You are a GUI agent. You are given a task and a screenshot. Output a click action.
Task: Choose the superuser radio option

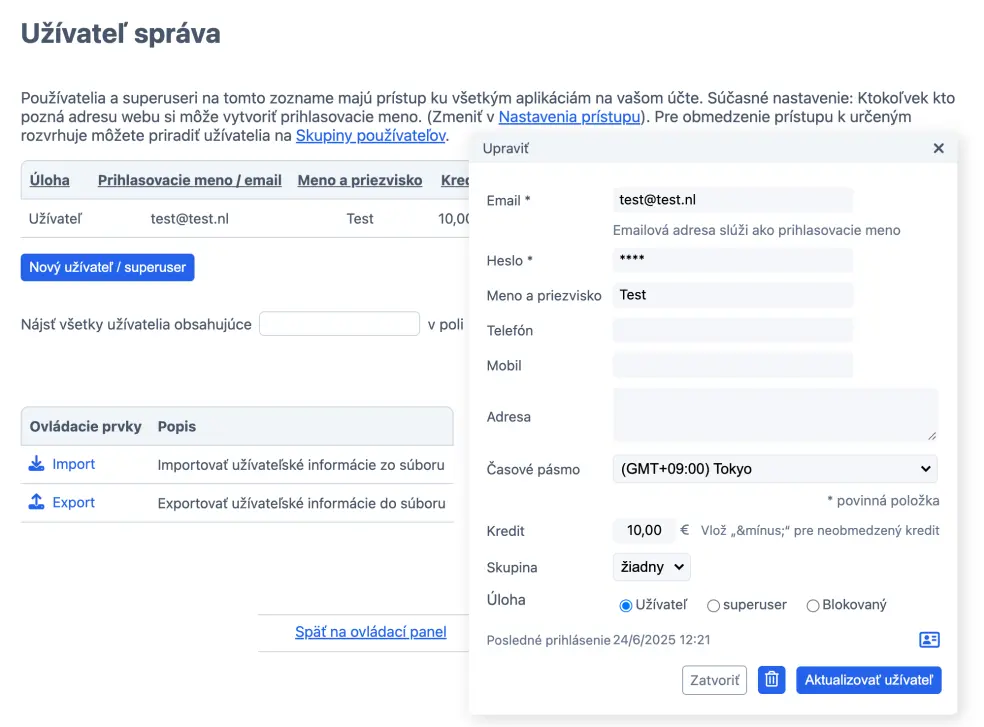pyautogui.click(x=713, y=605)
